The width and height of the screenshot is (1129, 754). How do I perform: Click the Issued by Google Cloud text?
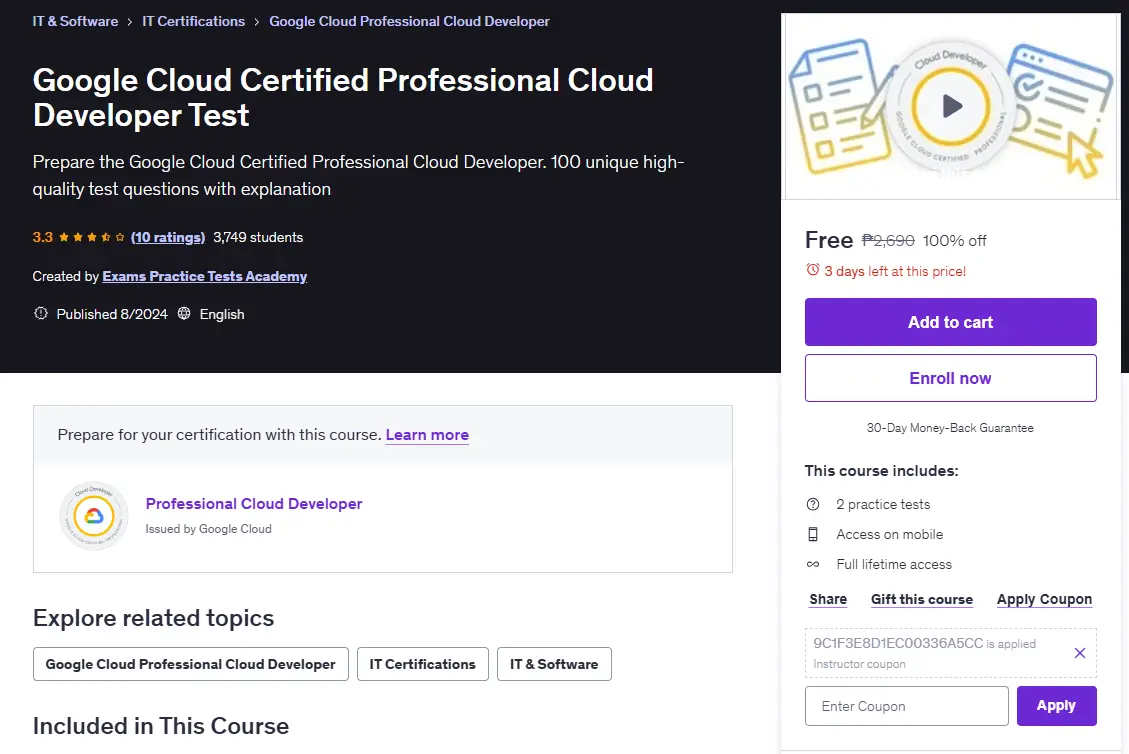tap(208, 529)
